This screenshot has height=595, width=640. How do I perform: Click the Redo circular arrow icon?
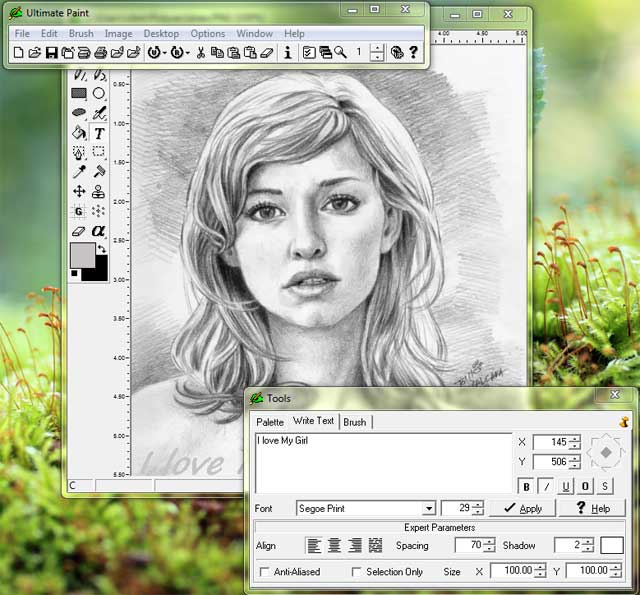click(x=177, y=52)
